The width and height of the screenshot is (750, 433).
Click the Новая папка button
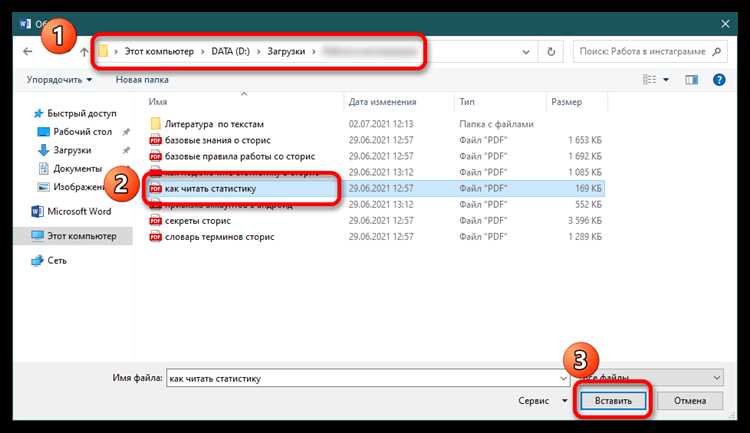[x=142, y=80]
